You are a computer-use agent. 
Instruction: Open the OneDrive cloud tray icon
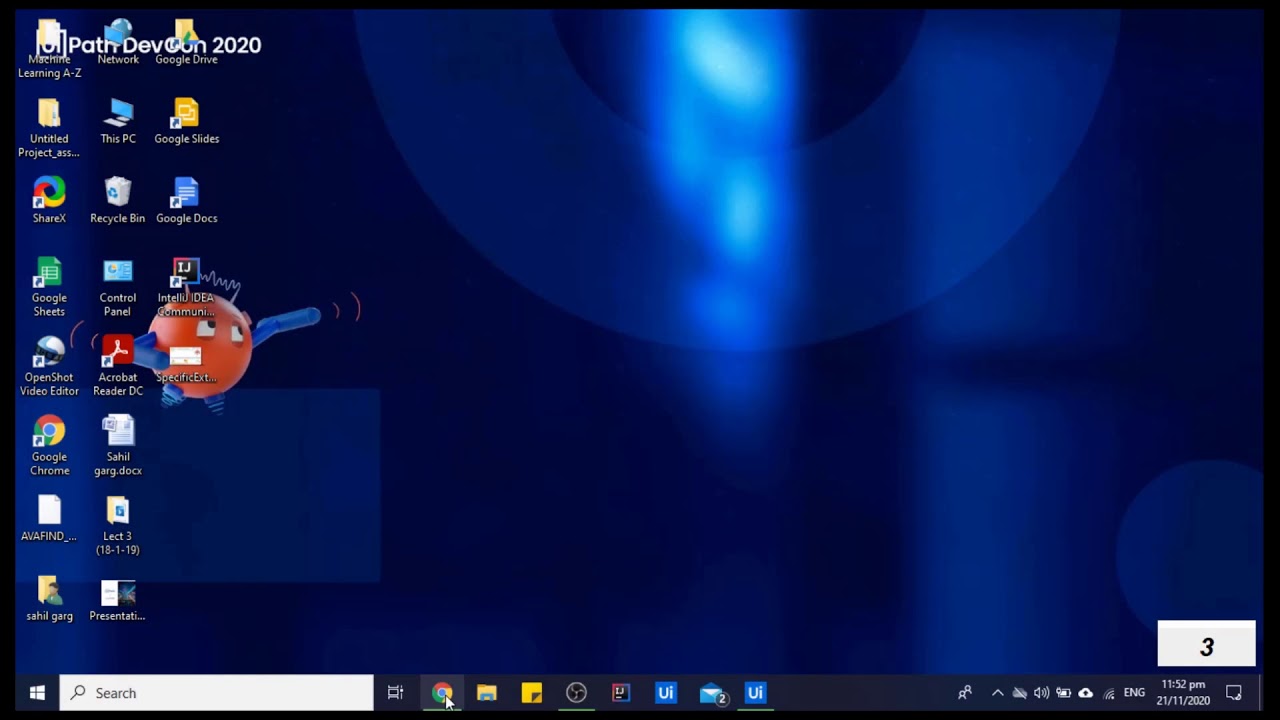point(1085,693)
